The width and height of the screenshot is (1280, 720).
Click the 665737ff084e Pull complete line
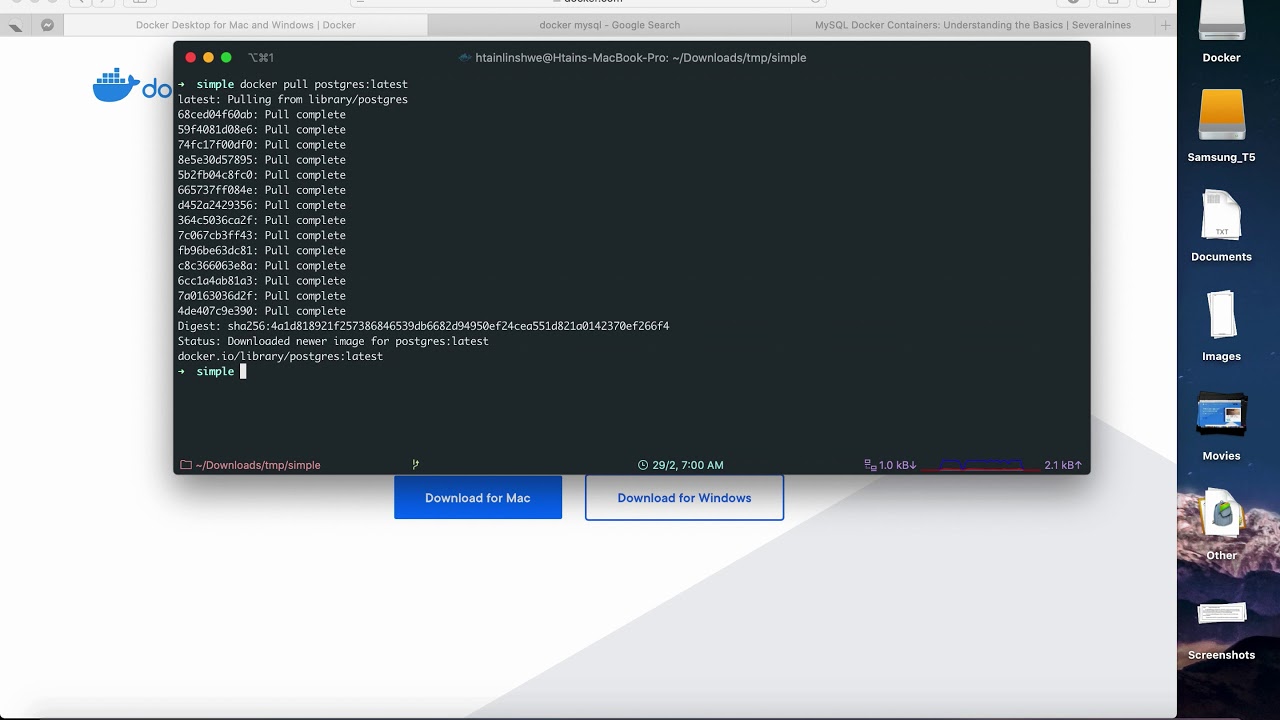pos(262,190)
